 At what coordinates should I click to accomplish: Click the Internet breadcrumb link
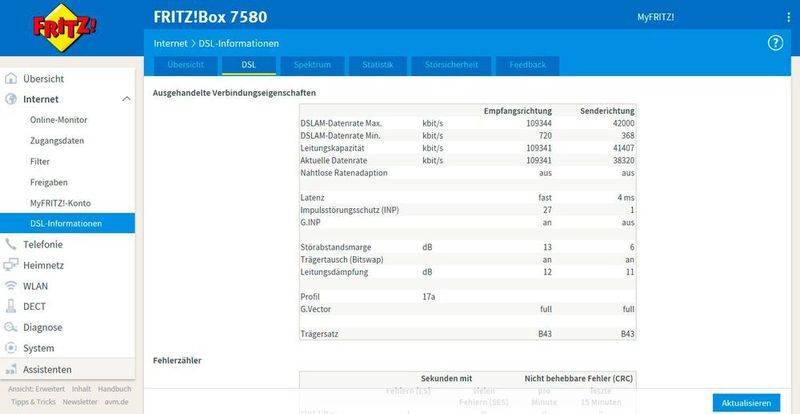point(170,43)
